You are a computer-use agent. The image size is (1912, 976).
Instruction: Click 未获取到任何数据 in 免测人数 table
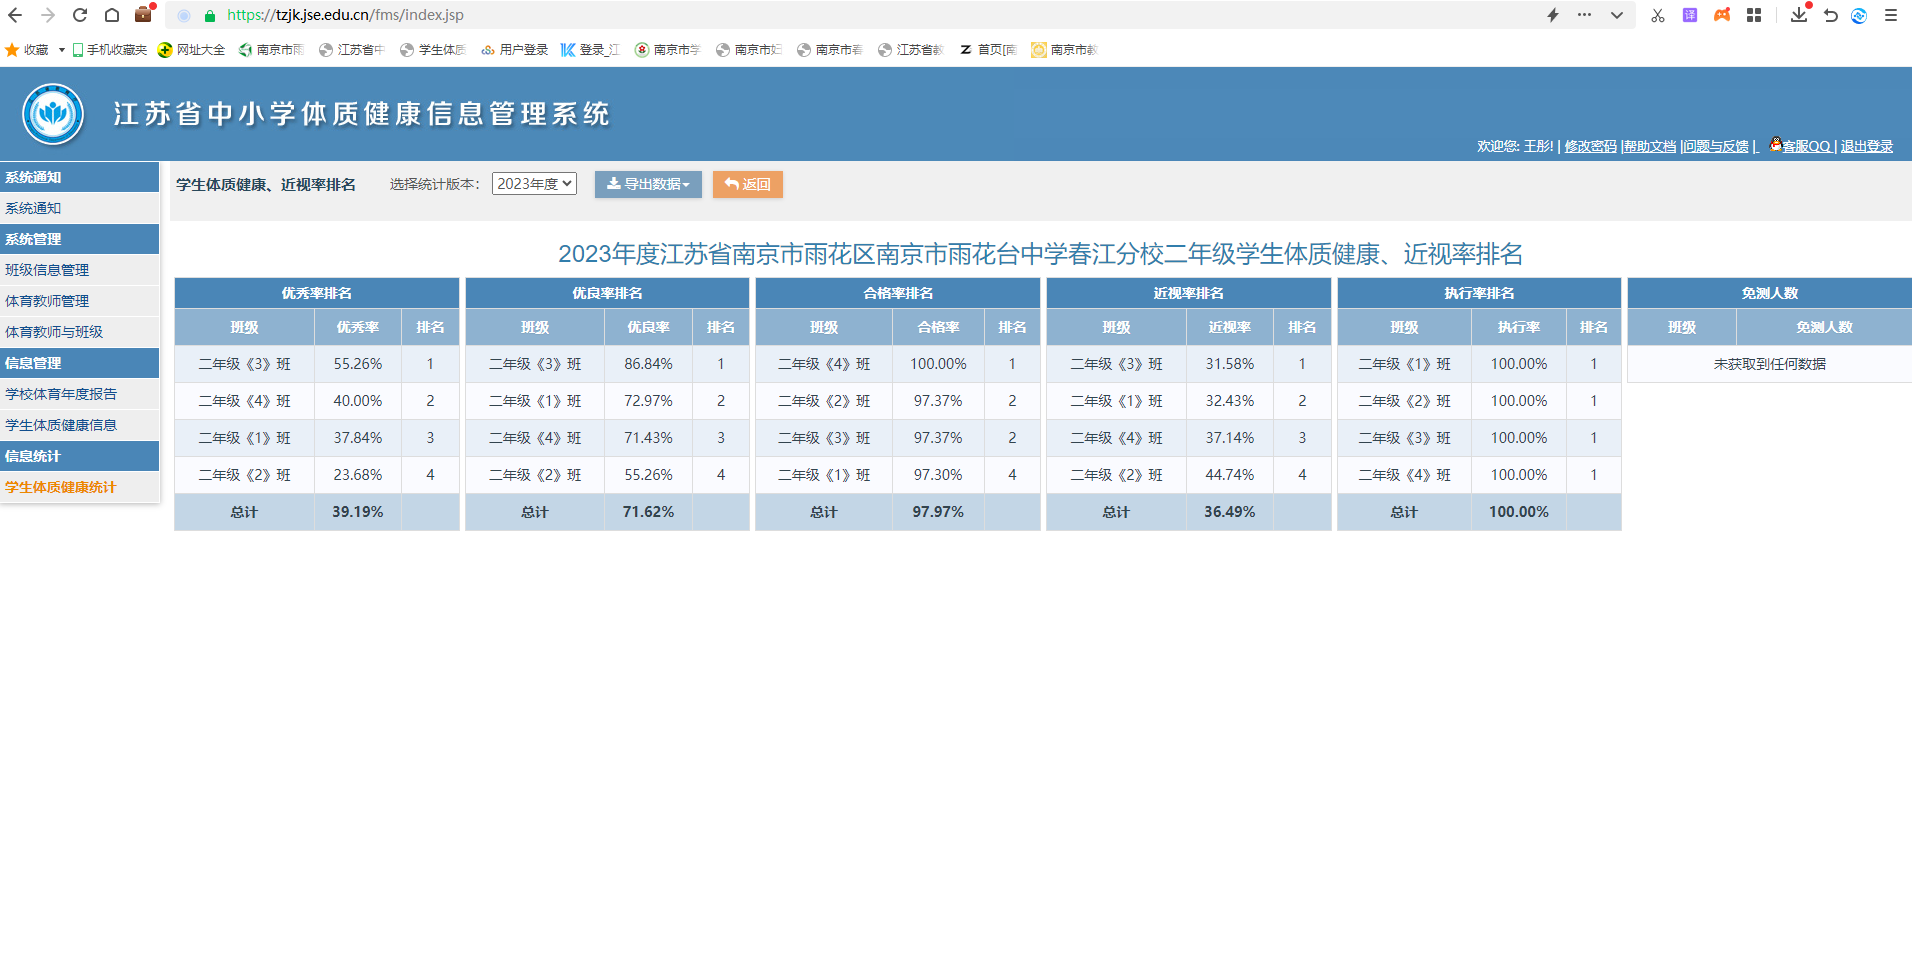pyautogui.click(x=1770, y=364)
